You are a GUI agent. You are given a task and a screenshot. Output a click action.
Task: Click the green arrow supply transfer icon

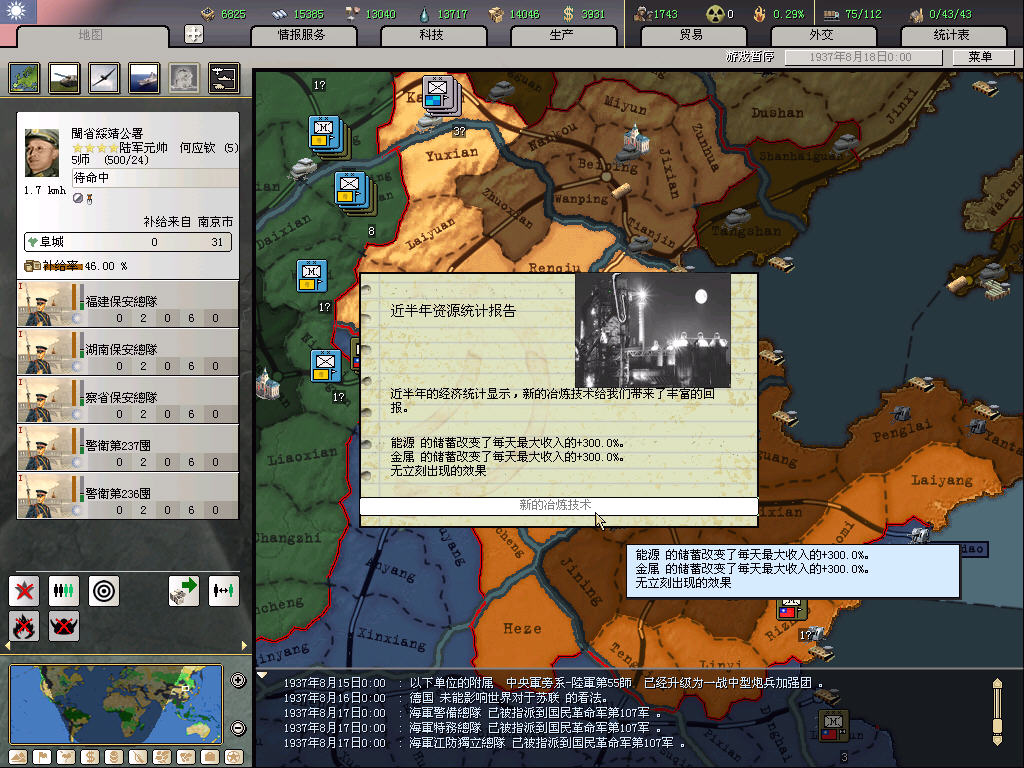click(x=184, y=591)
